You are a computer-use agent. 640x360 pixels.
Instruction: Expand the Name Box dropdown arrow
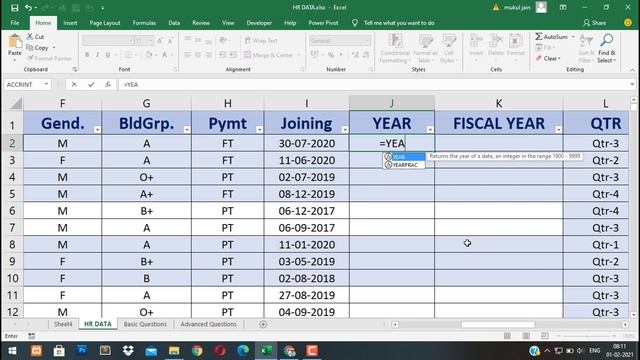tap(47, 84)
